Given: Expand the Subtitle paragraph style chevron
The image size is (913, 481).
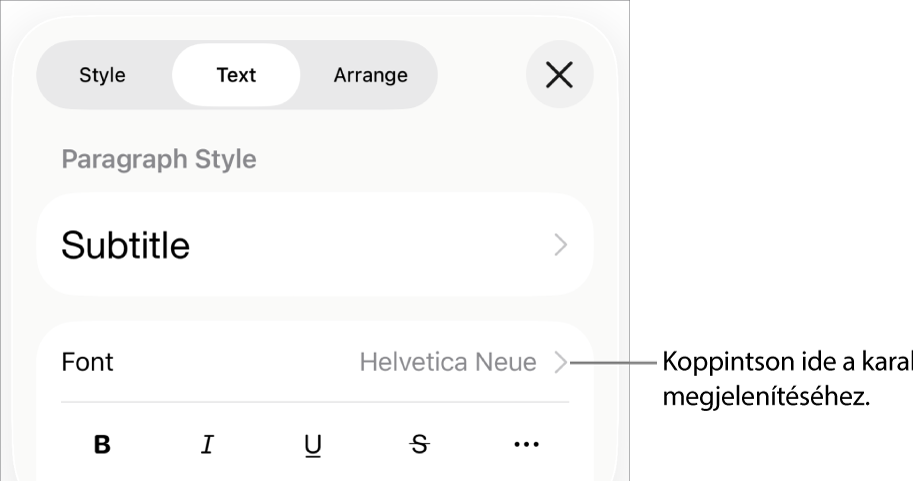Looking at the screenshot, I should [561, 245].
